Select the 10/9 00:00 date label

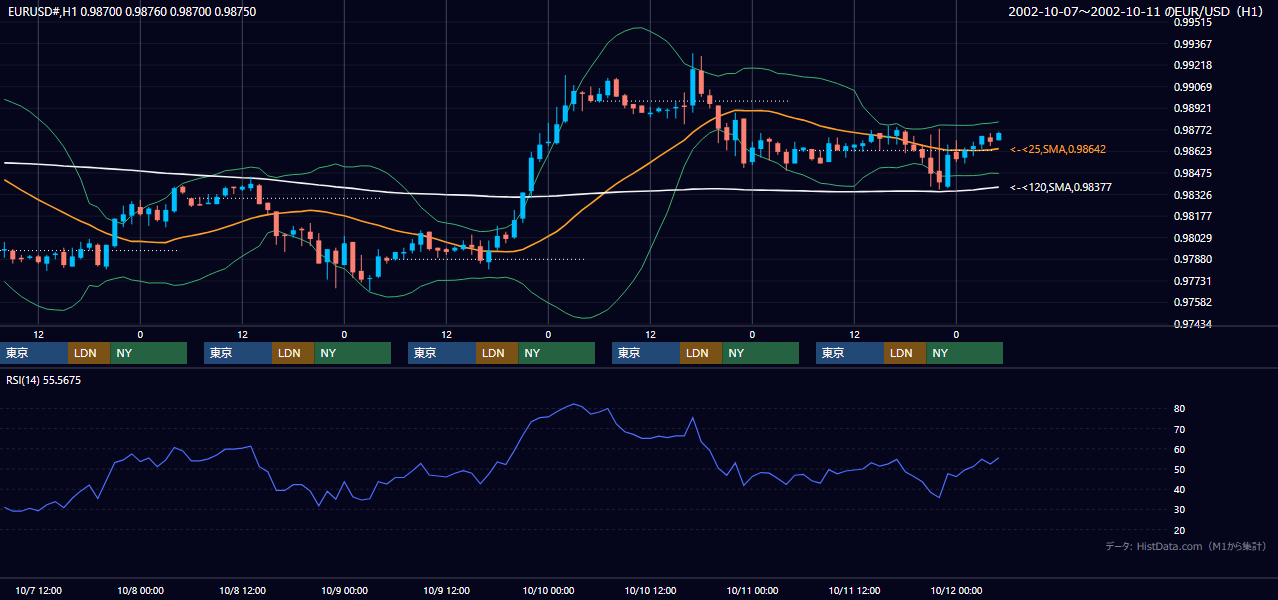(x=345, y=591)
